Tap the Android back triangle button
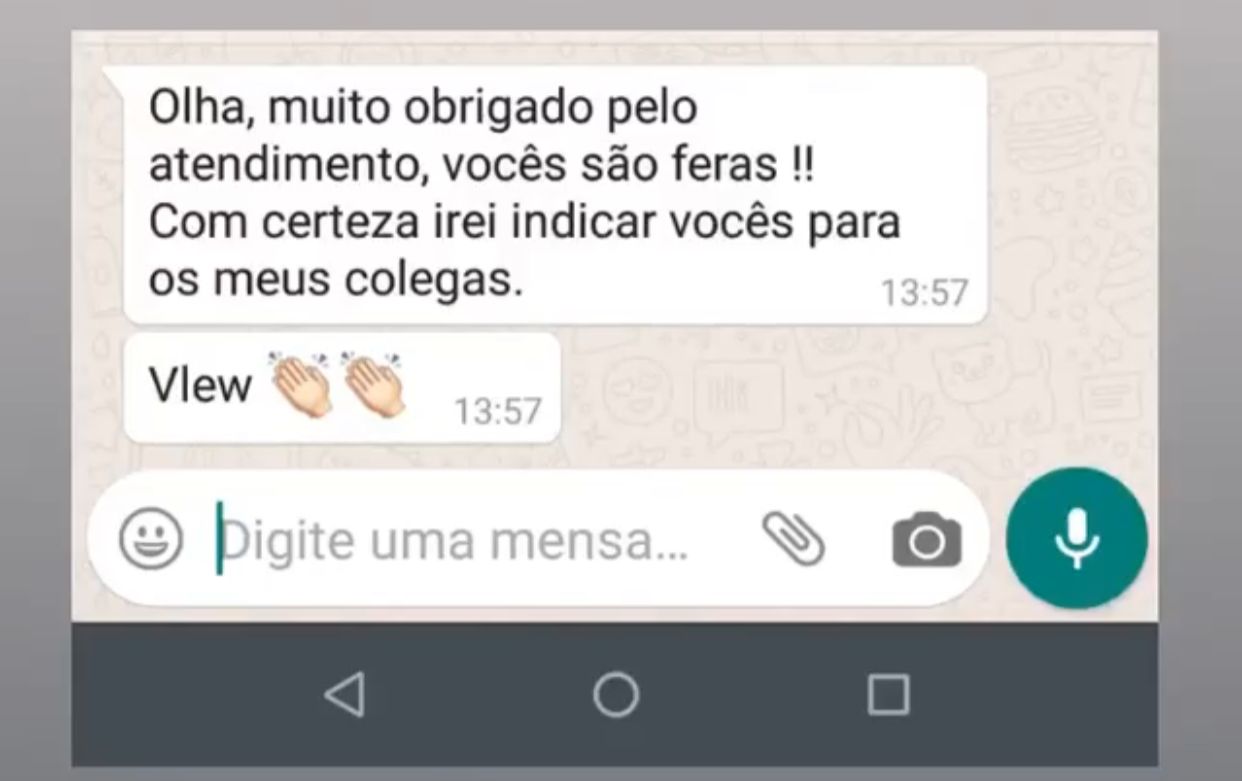The image size is (1242, 781). 345,694
